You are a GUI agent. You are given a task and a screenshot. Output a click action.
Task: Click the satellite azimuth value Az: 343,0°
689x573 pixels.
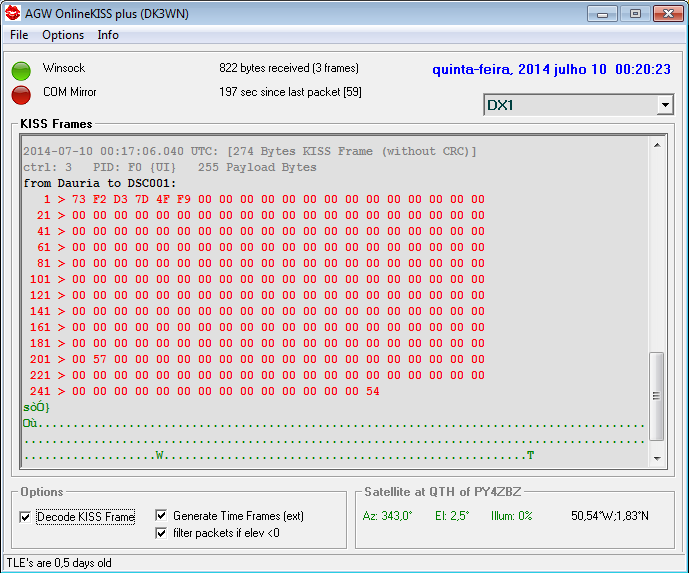(387, 516)
